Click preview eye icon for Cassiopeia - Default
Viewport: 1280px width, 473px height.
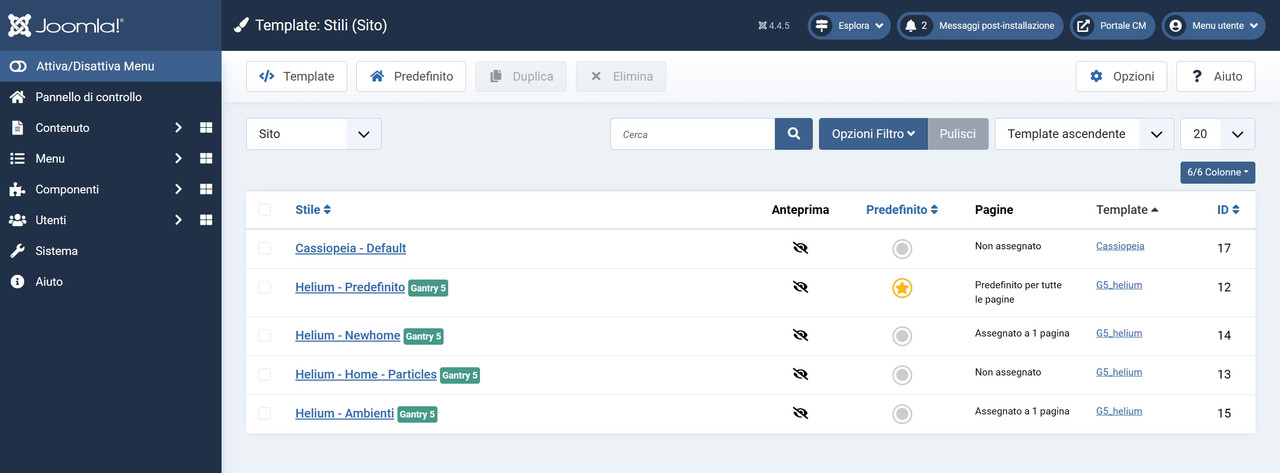[800, 248]
